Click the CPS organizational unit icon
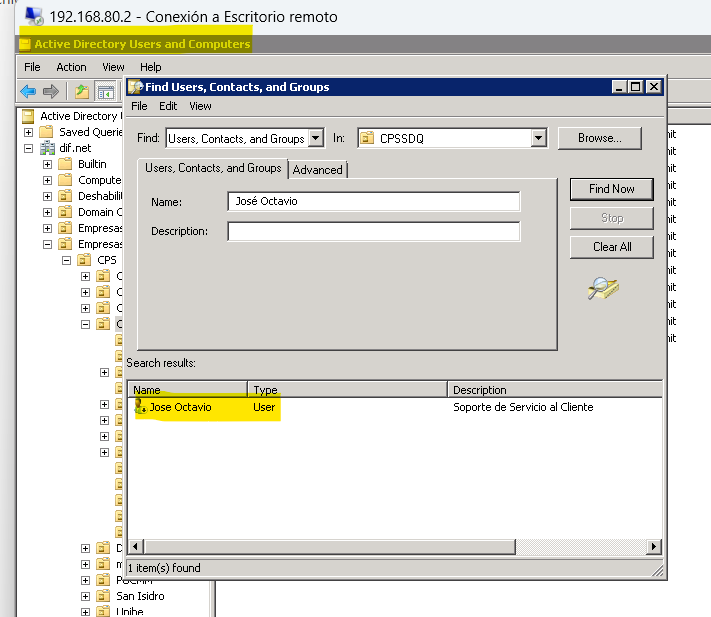711x617 pixels. click(84, 260)
